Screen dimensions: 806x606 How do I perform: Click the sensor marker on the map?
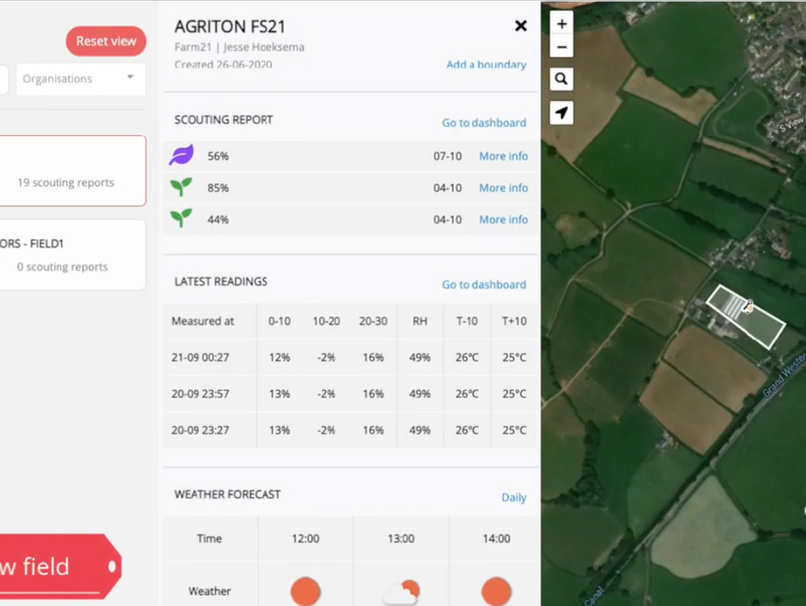[747, 307]
